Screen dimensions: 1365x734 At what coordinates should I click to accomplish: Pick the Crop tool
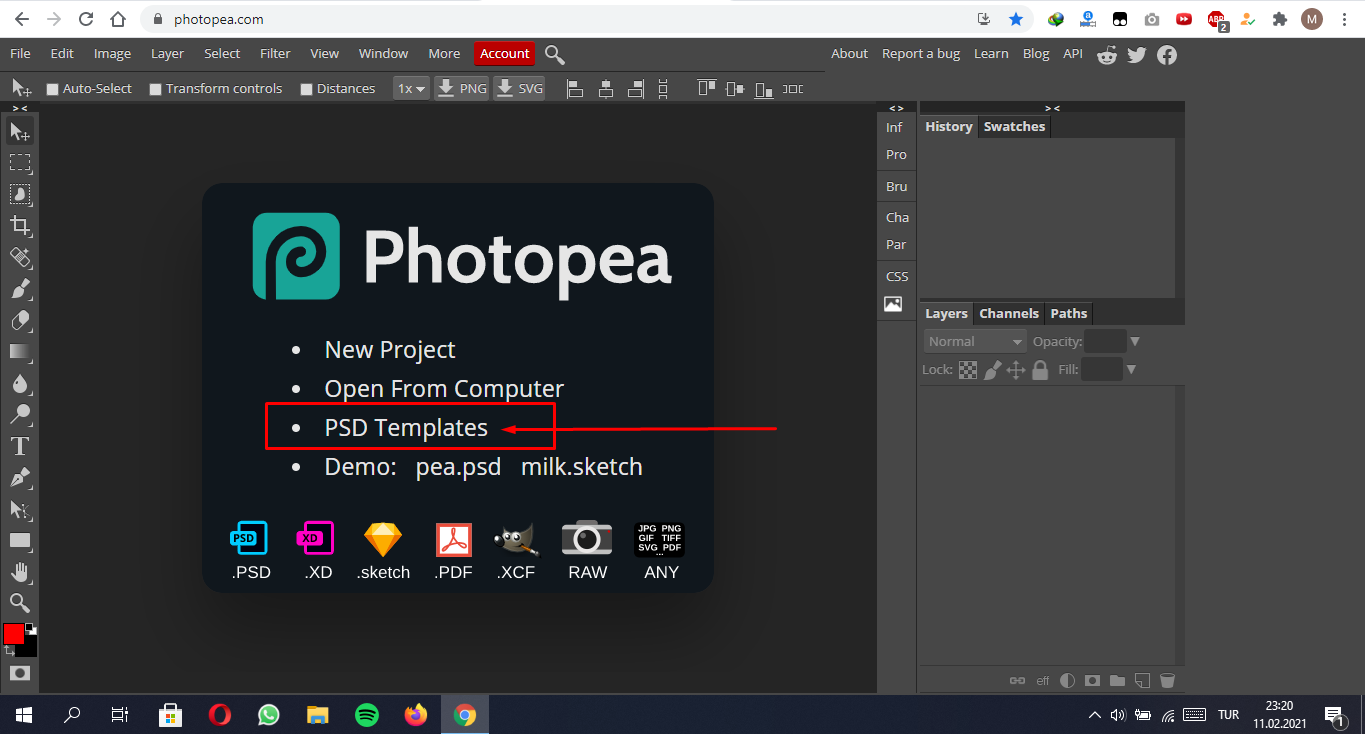20,225
